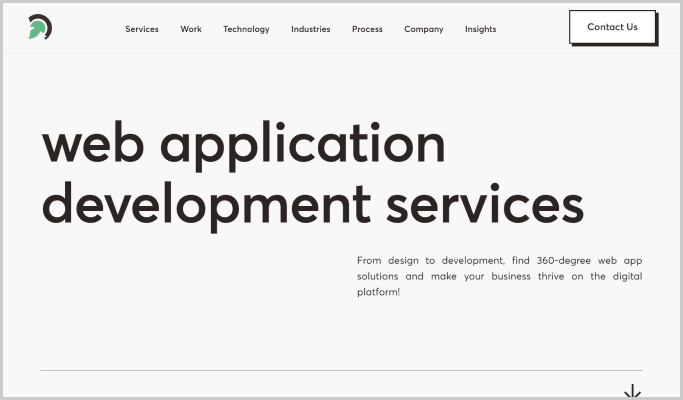Click the word "digital" in the description
The width and height of the screenshot is (683, 400).
(626, 276)
